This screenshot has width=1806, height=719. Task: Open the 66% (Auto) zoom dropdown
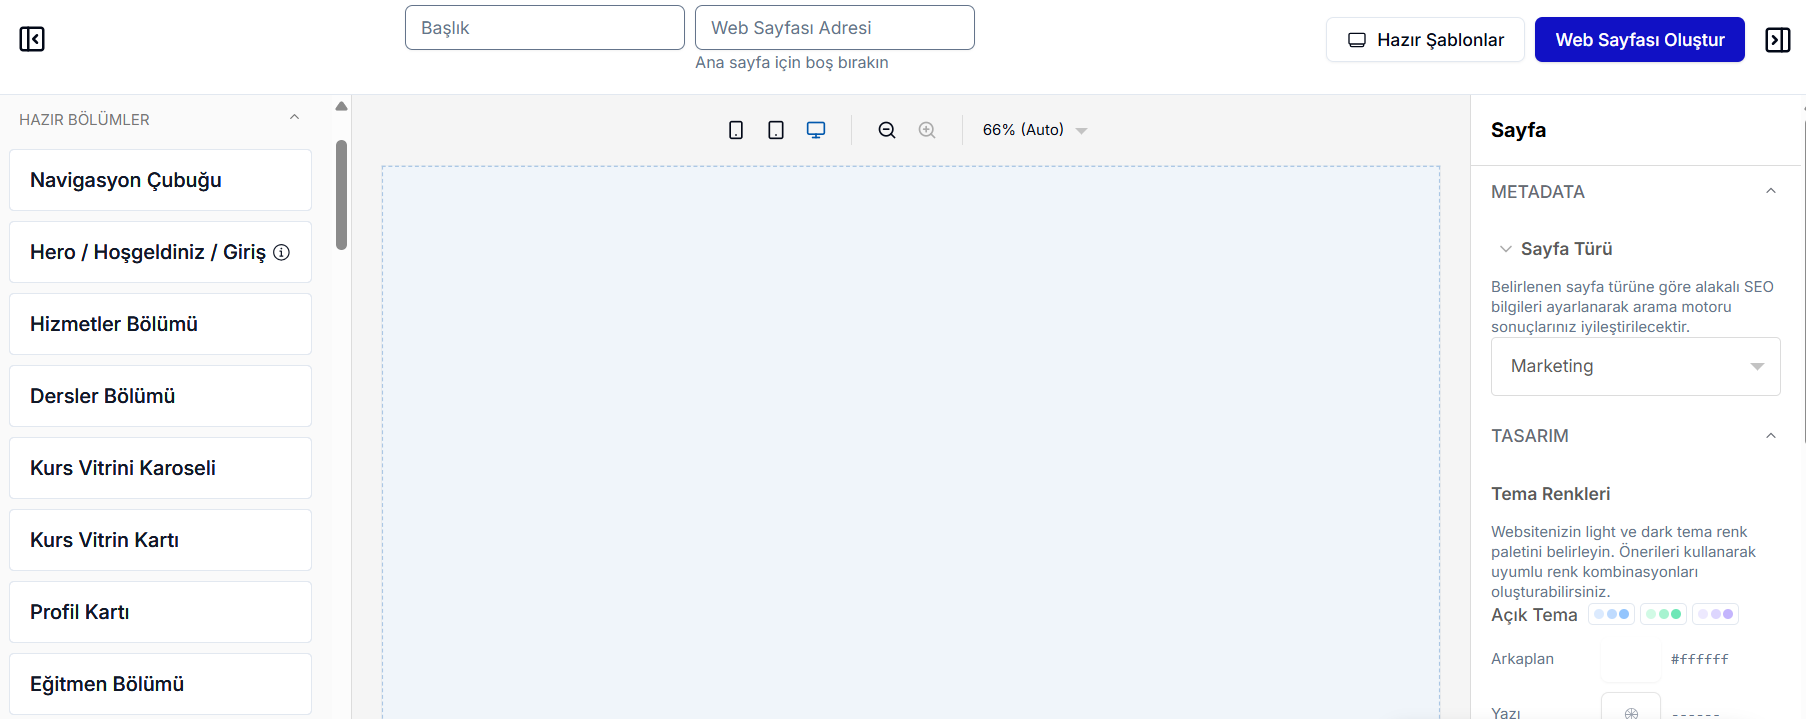click(x=1034, y=130)
